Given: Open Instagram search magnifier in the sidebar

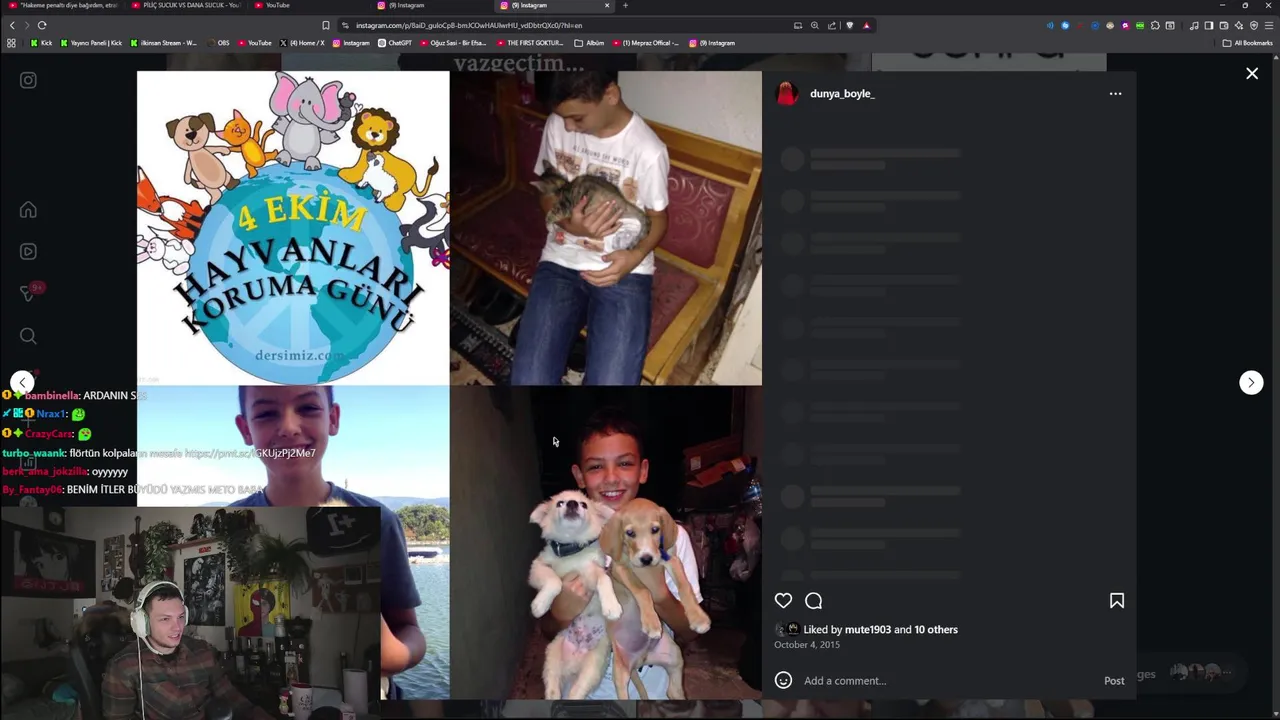Looking at the screenshot, I should 28,336.
